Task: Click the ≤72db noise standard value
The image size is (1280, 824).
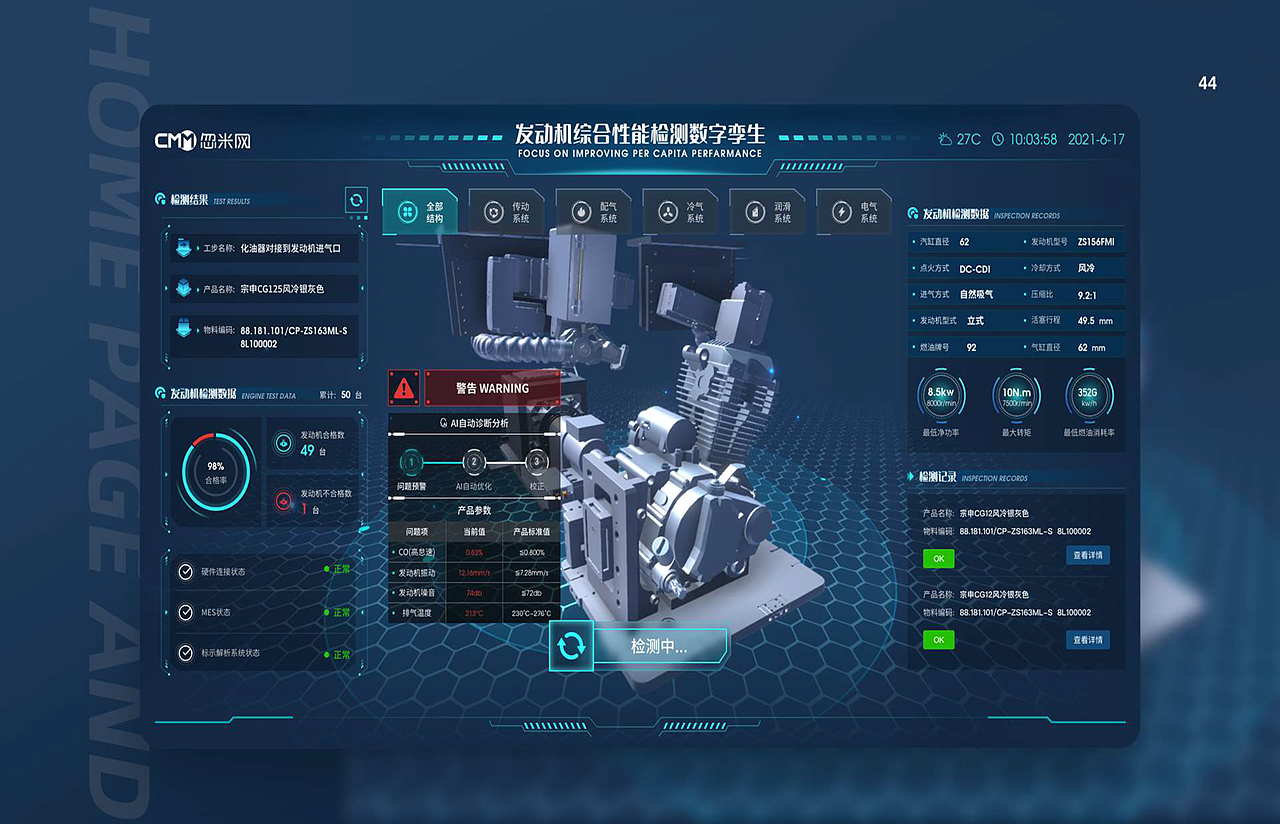Action: click(531, 592)
